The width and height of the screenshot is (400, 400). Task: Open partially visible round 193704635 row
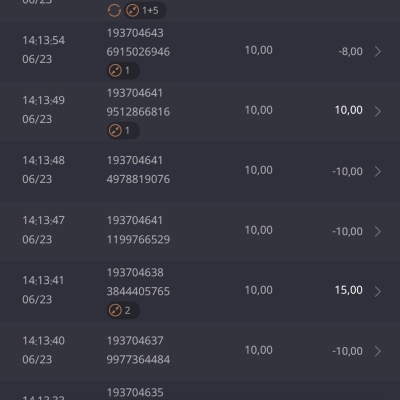coord(200,391)
